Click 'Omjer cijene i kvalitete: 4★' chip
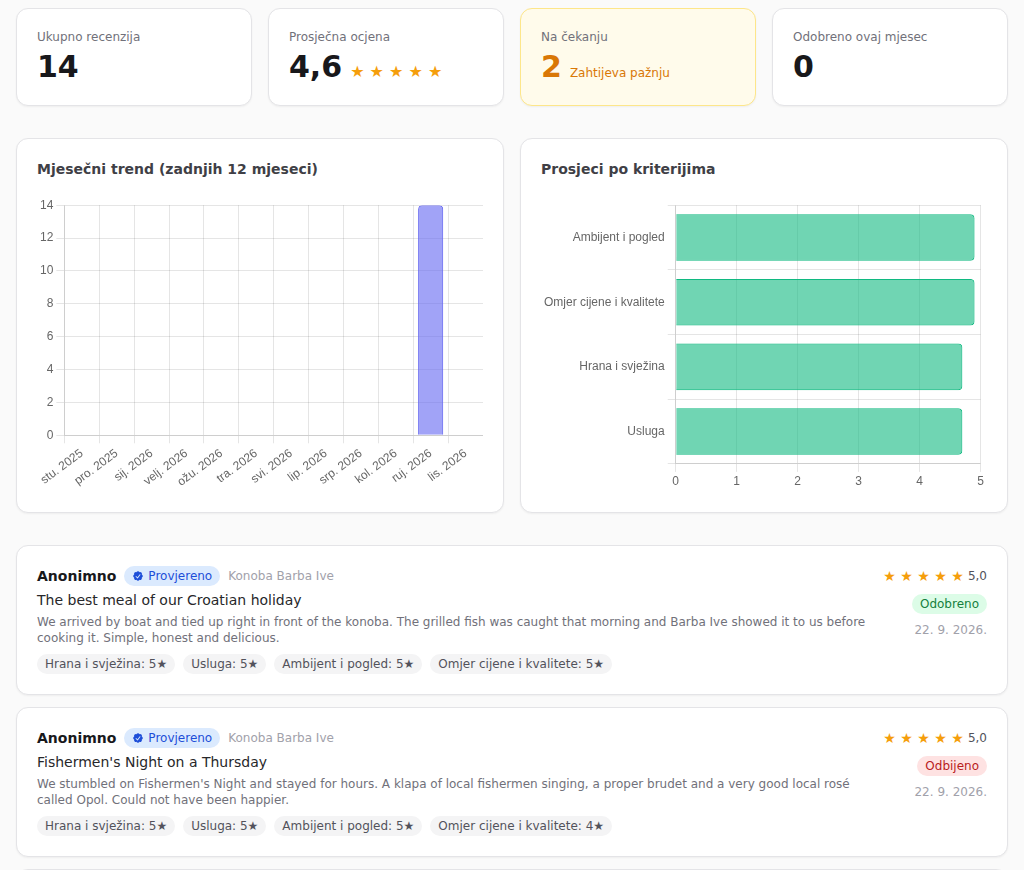Viewport: 1024px width, 870px height. click(x=520, y=826)
